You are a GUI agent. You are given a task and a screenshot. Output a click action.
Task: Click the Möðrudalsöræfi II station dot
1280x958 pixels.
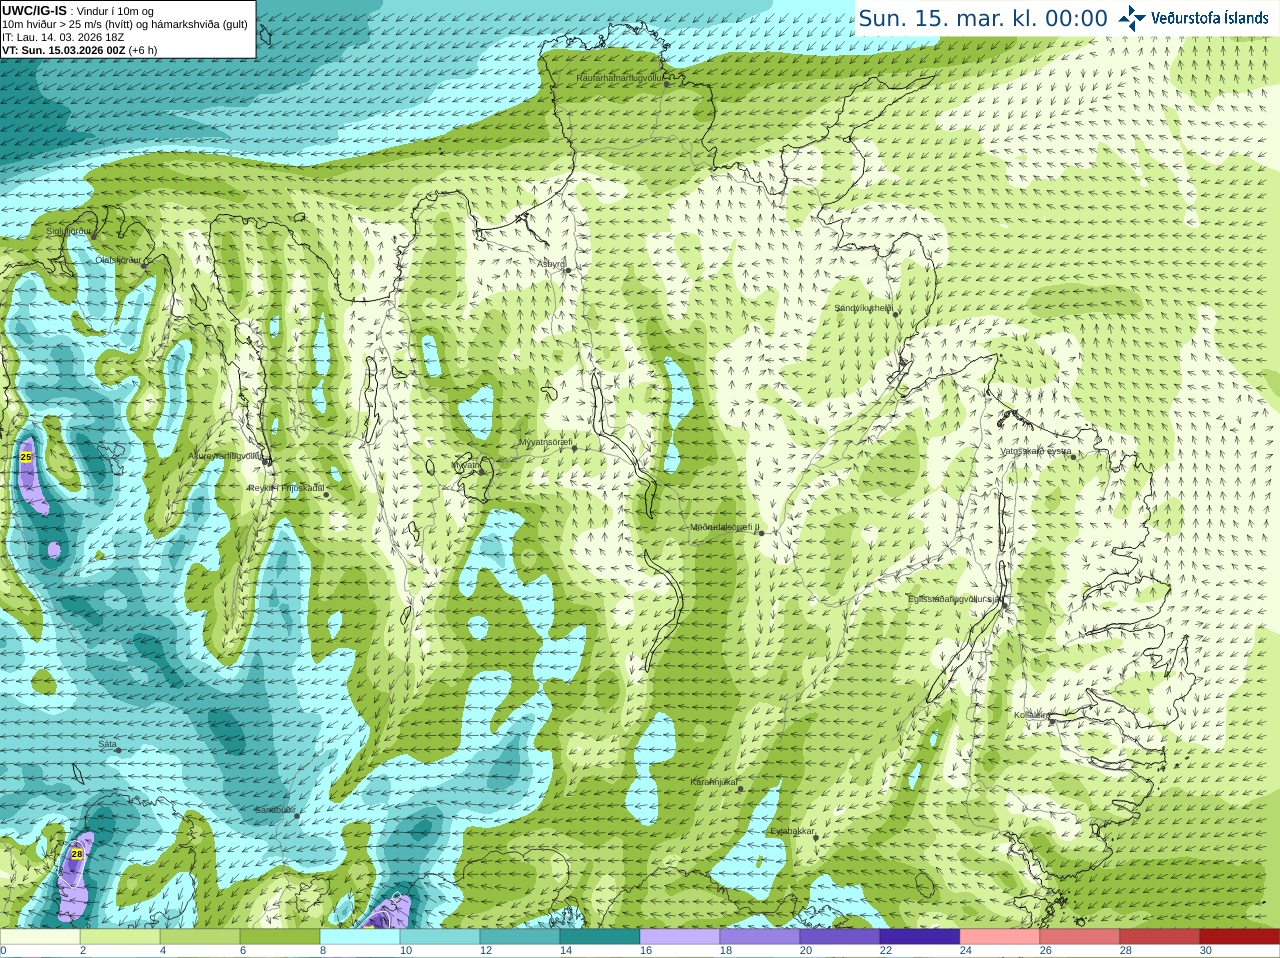[x=762, y=533]
